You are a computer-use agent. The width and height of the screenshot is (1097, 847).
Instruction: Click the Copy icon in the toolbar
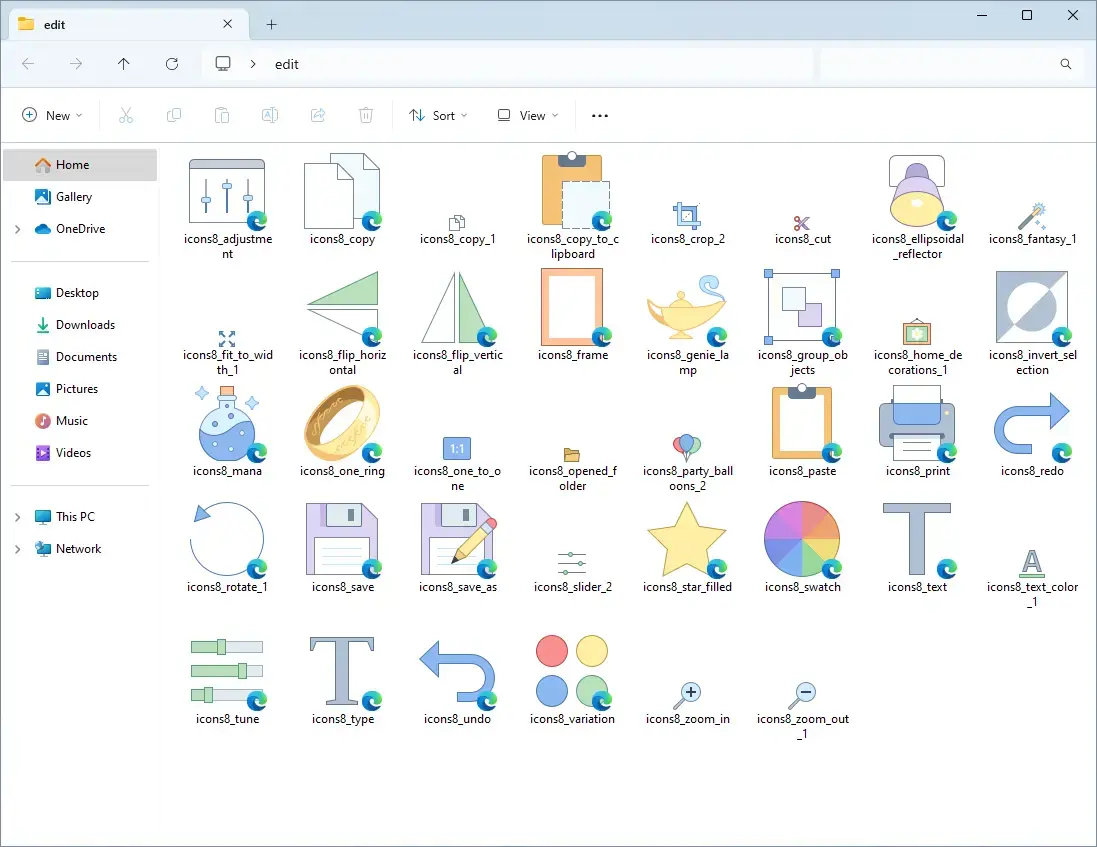[x=174, y=115]
